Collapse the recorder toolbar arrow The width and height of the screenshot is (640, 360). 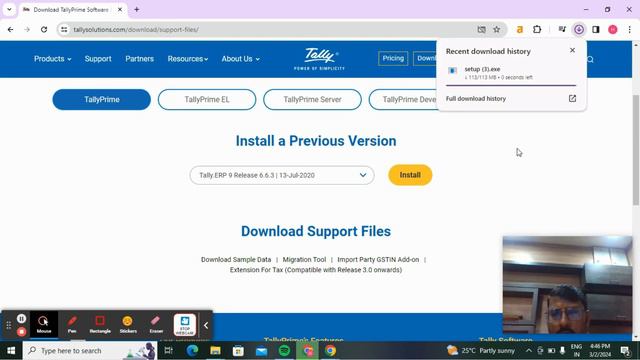tap(206, 325)
